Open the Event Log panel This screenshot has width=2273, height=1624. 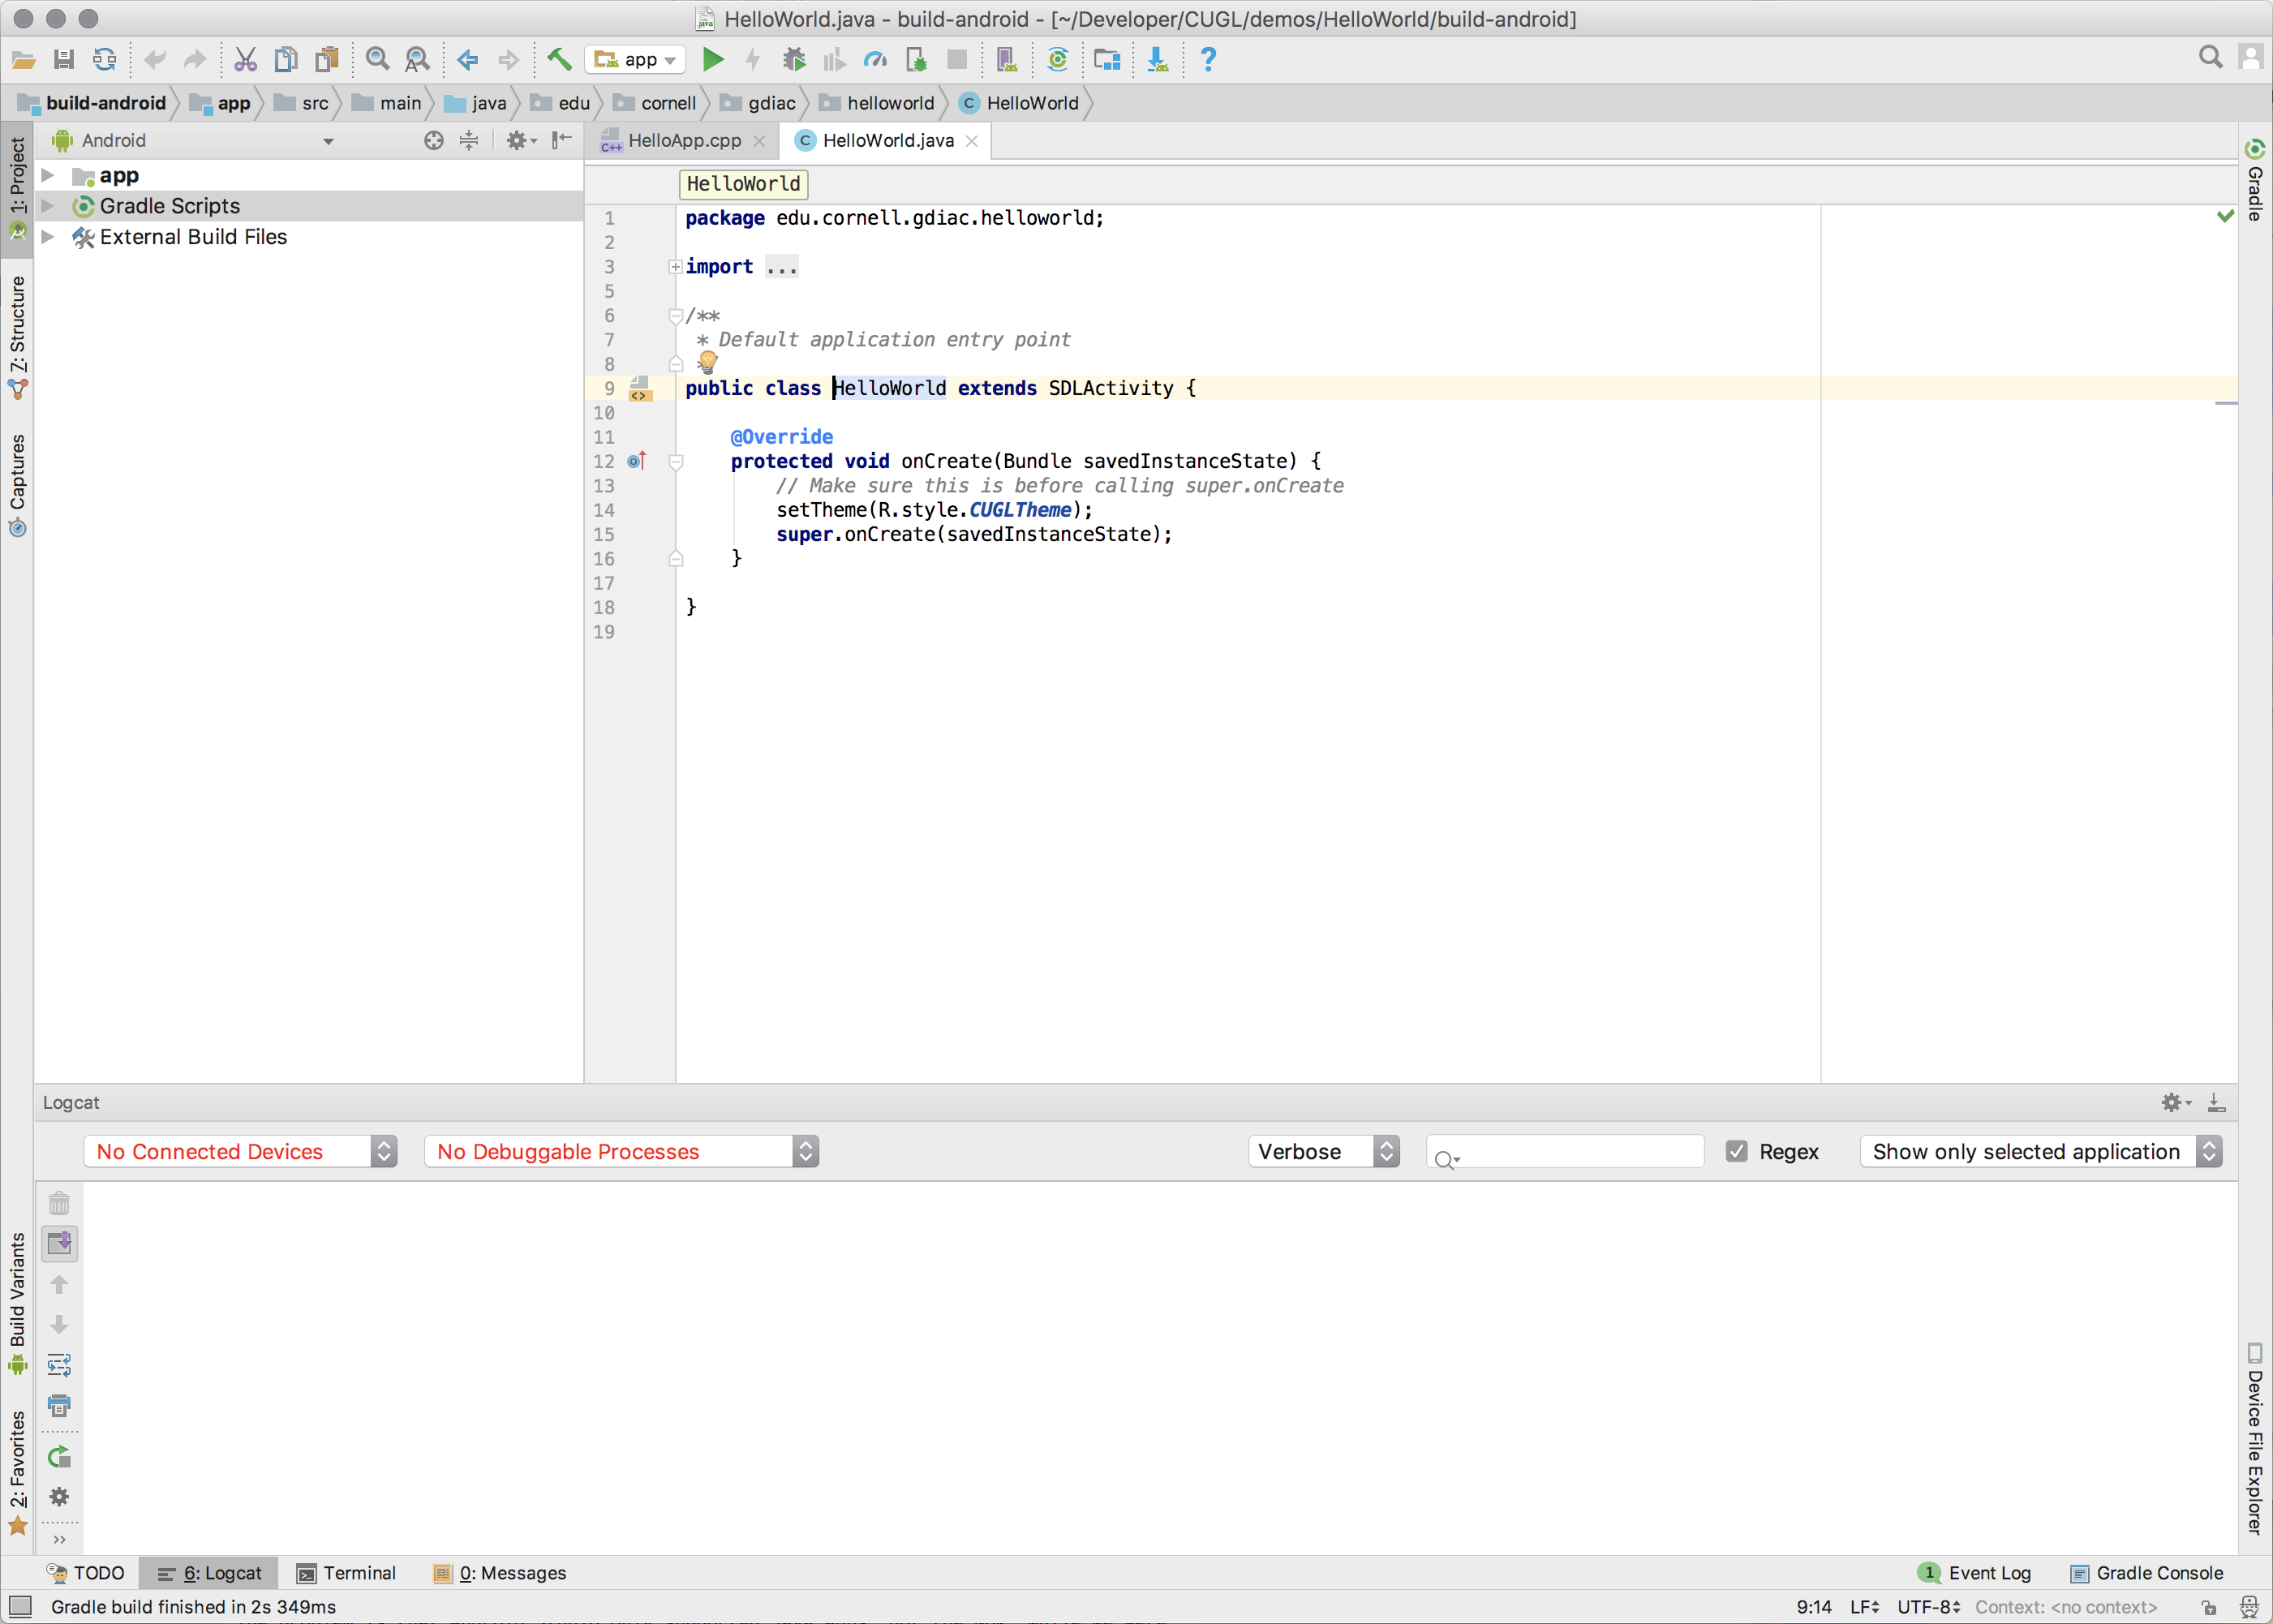[1975, 1573]
